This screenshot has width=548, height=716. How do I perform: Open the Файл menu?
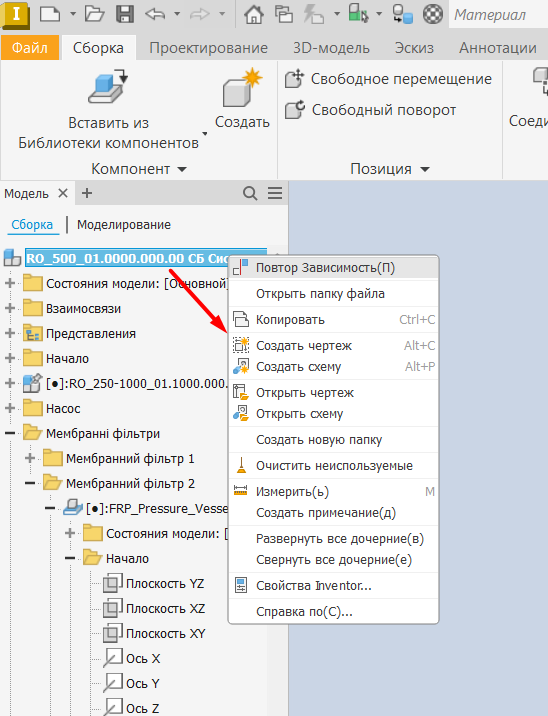pyautogui.click(x=30, y=47)
